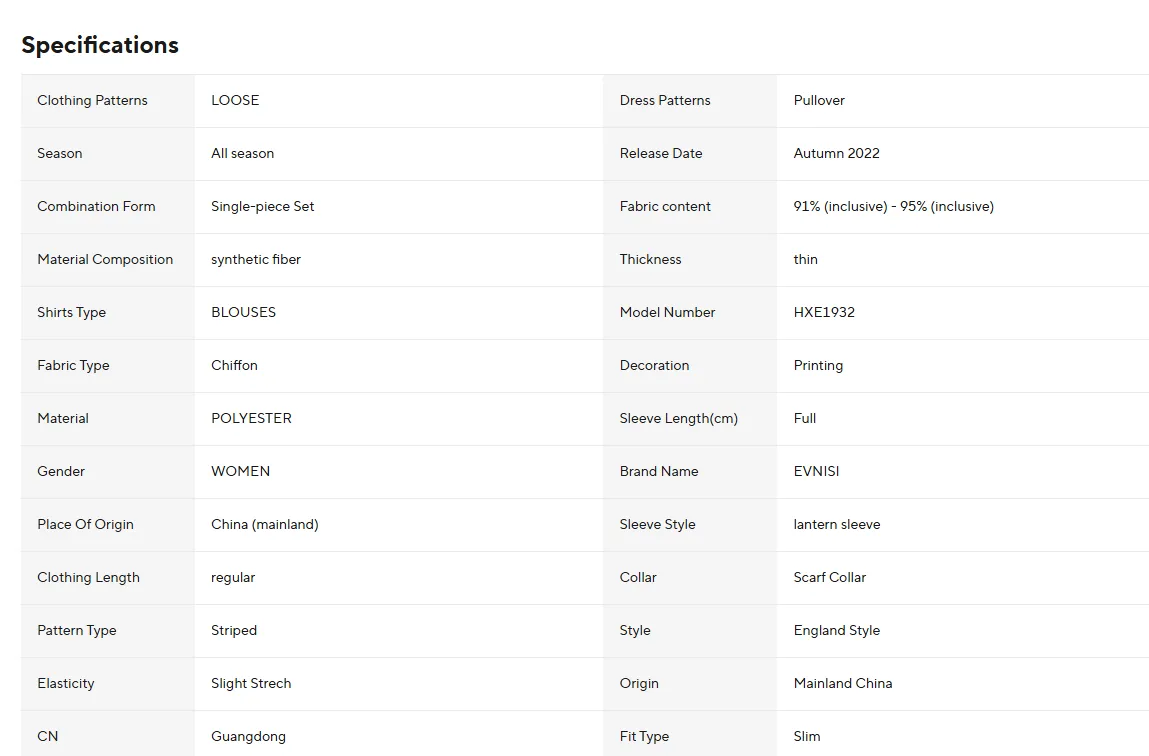Select the synthetic fiber material composition
The image size is (1149, 756).
pyautogui.click(x=256, y=259)
